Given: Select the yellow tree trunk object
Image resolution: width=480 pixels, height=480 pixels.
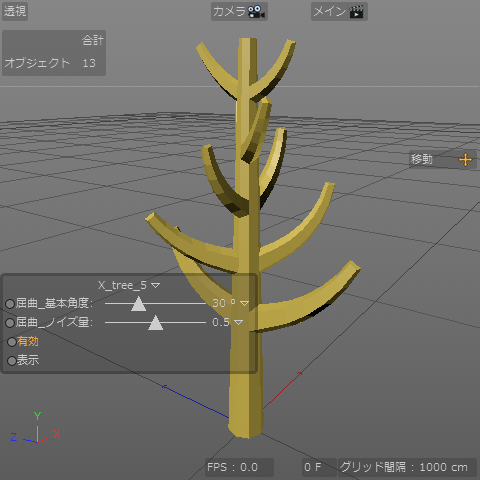Looking at the screenshot, I should 247,383.
